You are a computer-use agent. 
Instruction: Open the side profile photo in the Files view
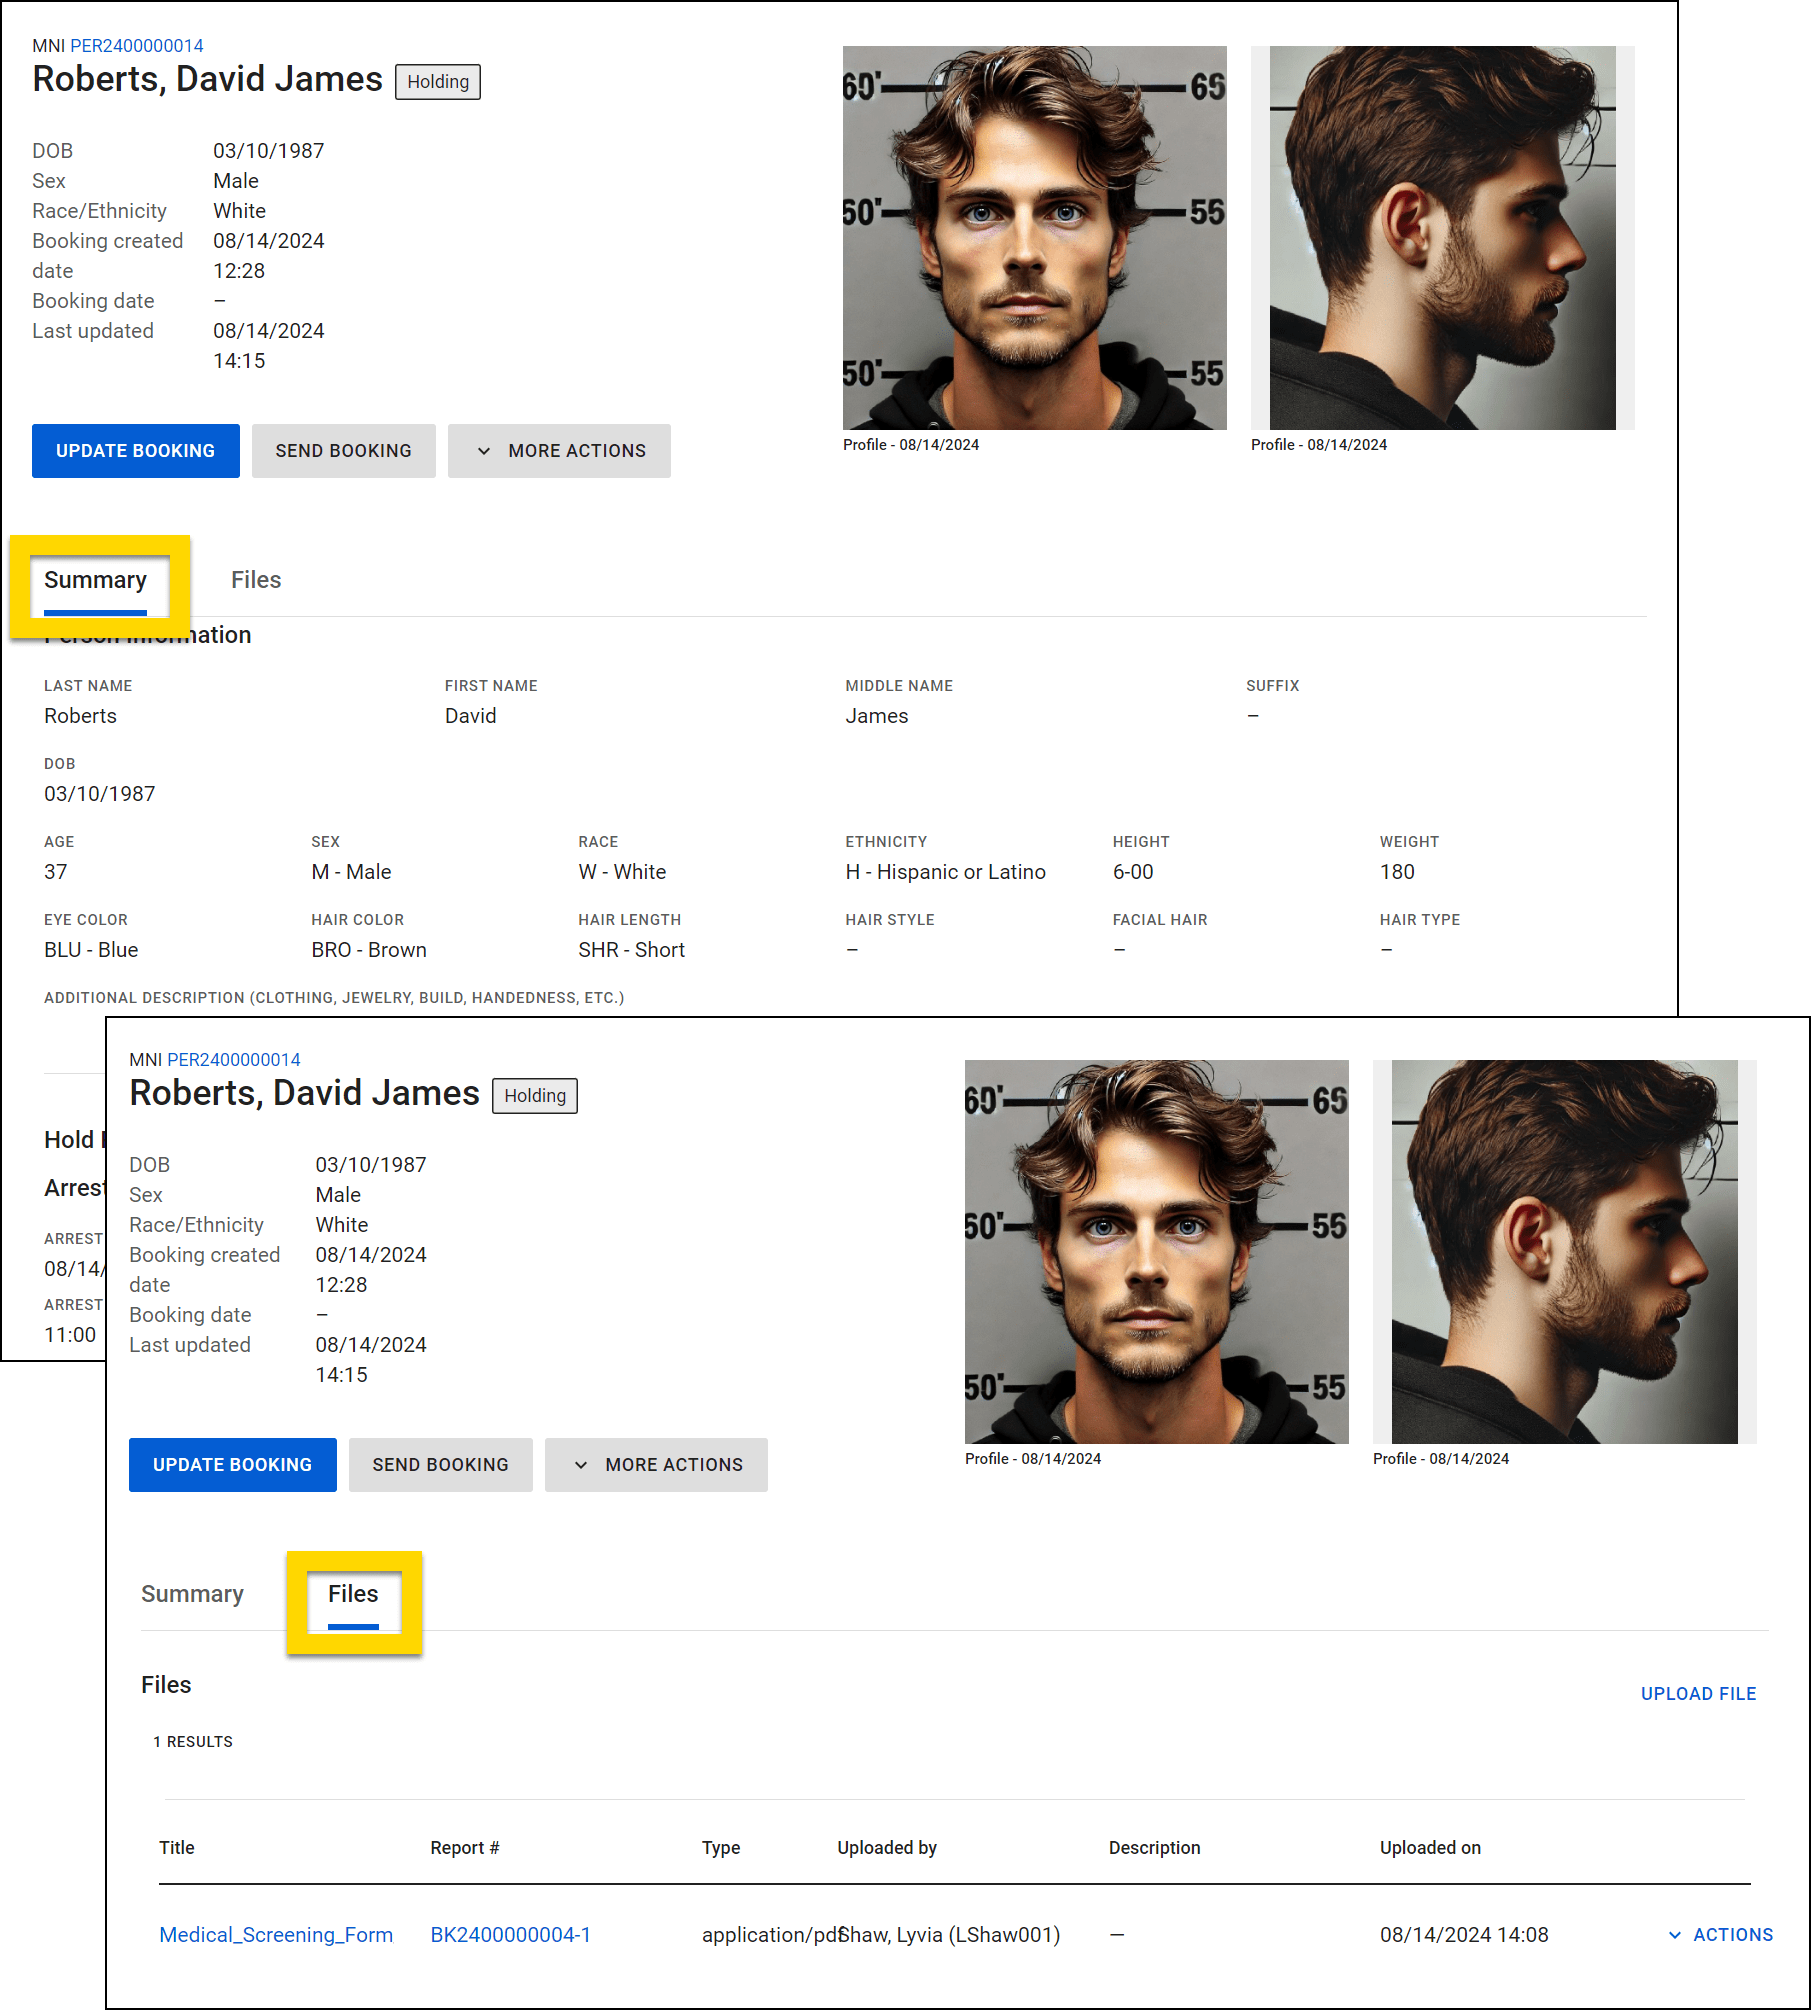pyautogui.click(x=1563, y=1251)
